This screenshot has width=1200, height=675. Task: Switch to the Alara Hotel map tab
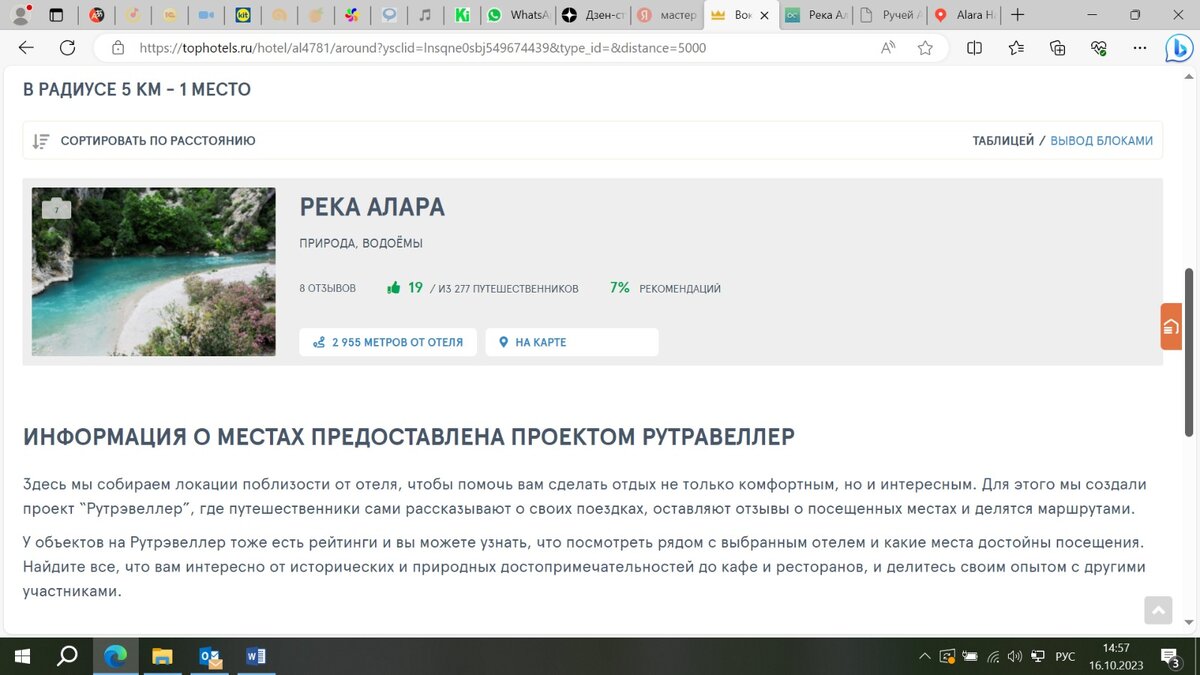point(963,15)
